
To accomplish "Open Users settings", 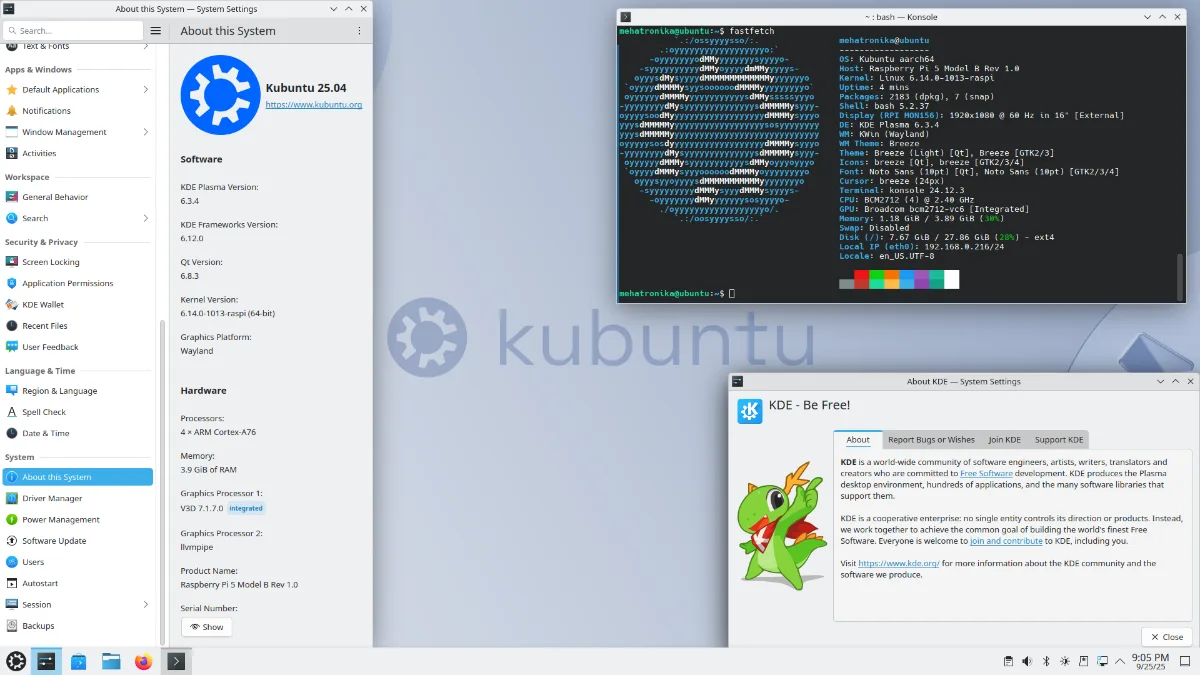I will pos(78,562).
